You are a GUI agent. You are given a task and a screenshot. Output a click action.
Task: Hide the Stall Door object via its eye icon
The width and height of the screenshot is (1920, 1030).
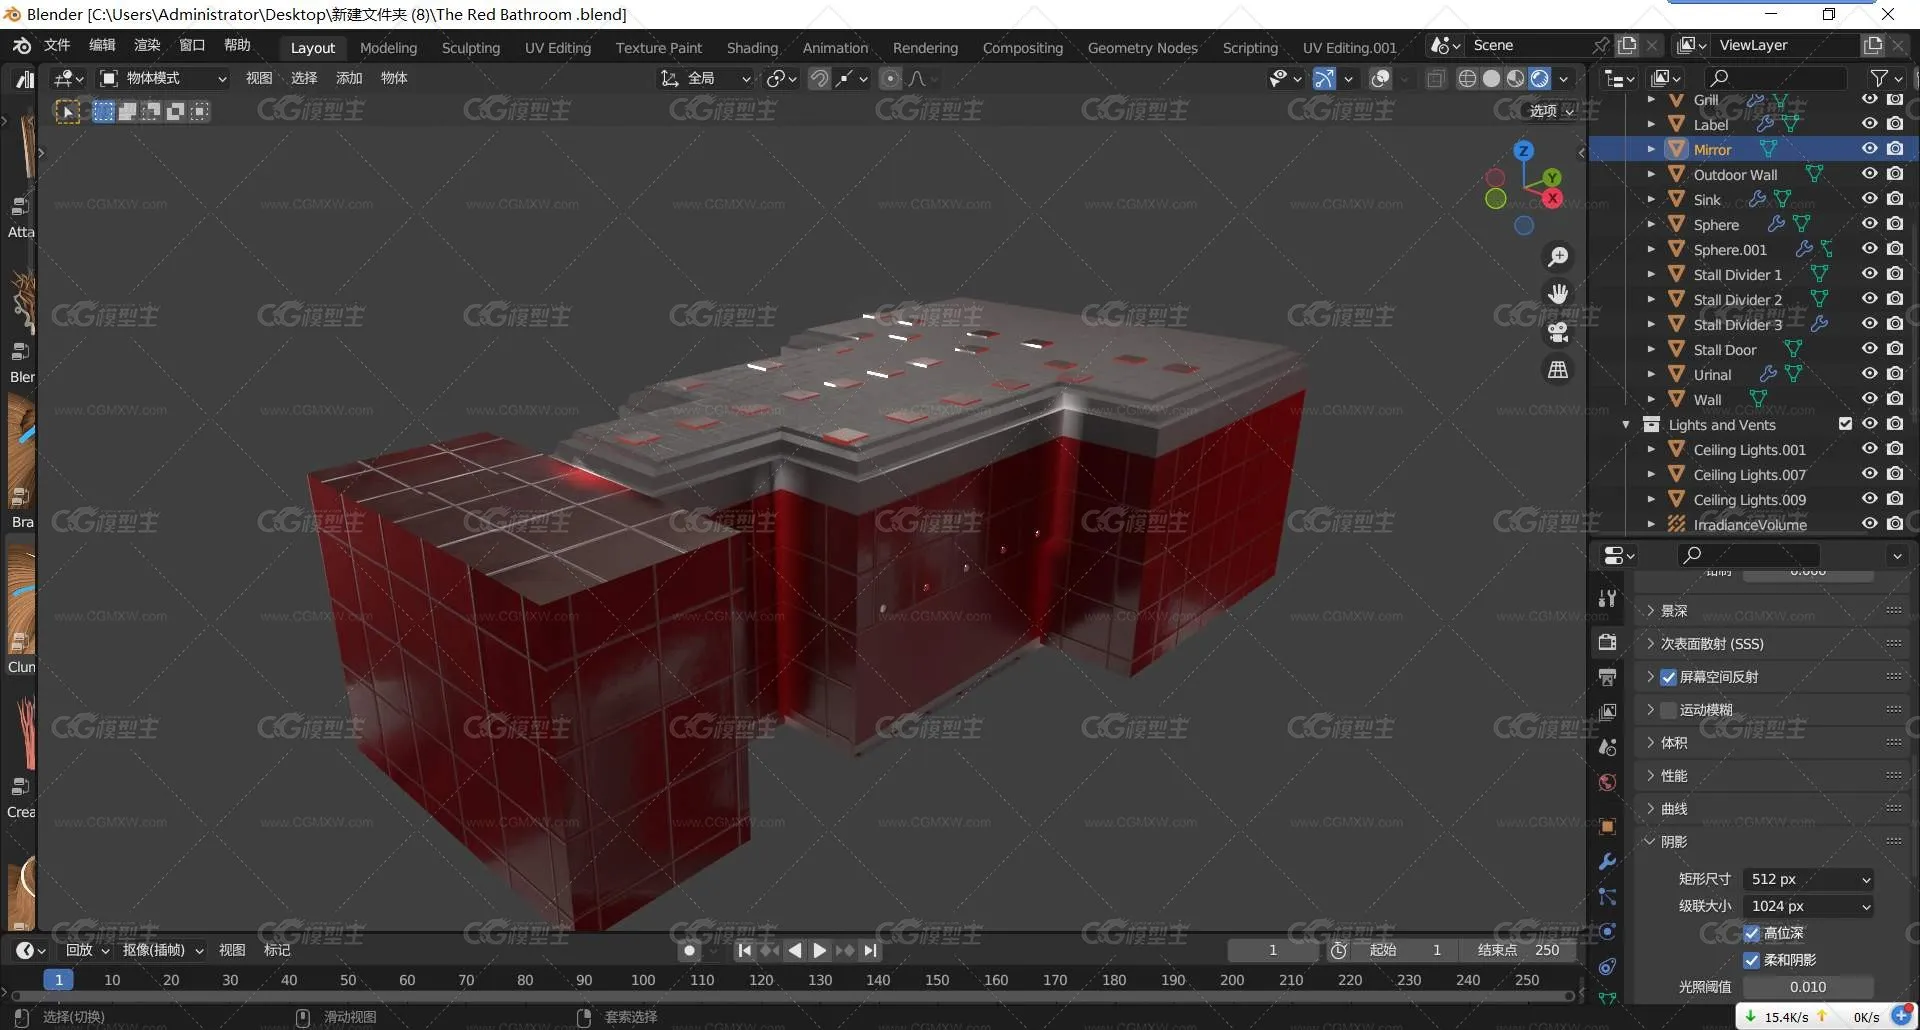point(1869,349)
